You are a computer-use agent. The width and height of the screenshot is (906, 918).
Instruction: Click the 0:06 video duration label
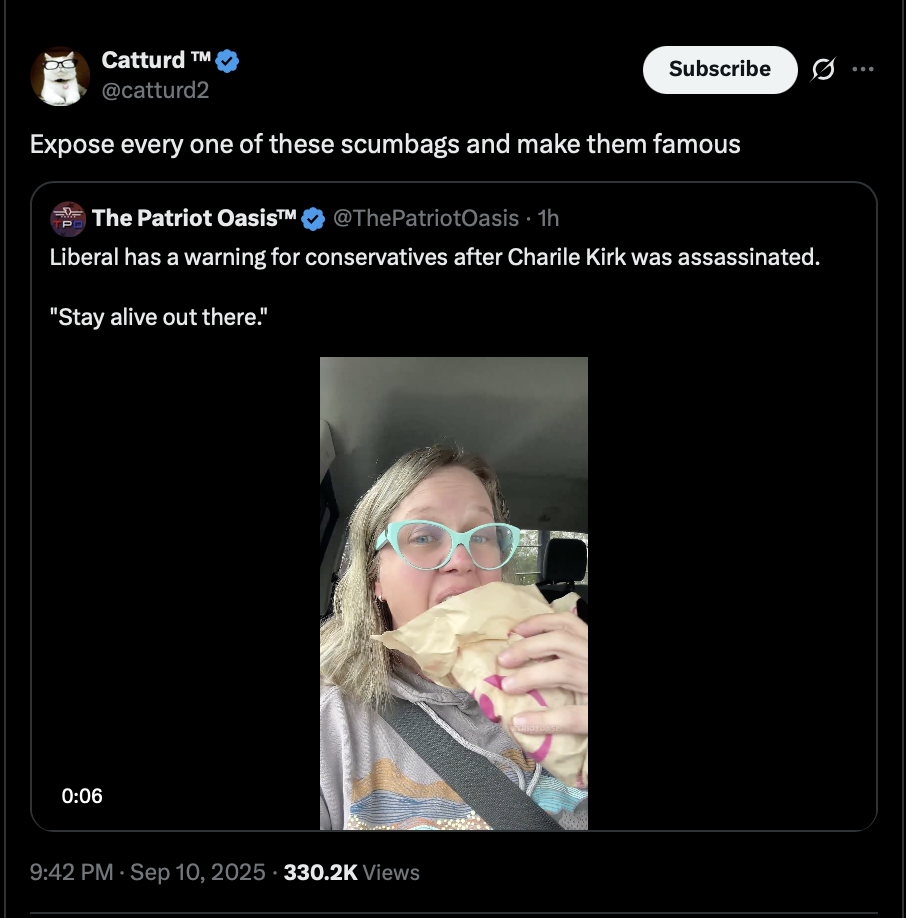[82, 796]
